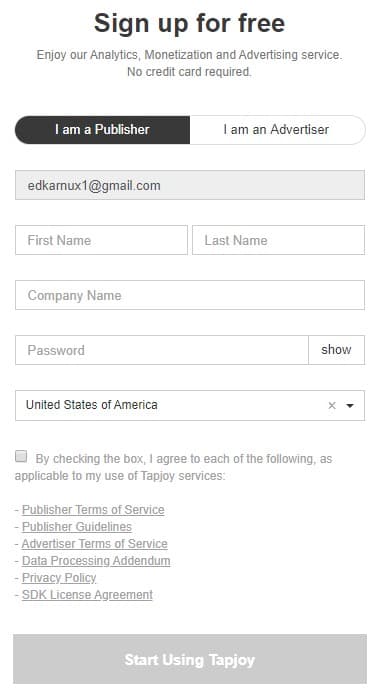Open the Privacy Policy link
This screenshot has height=692, width=390.
[x=59, y=578]
